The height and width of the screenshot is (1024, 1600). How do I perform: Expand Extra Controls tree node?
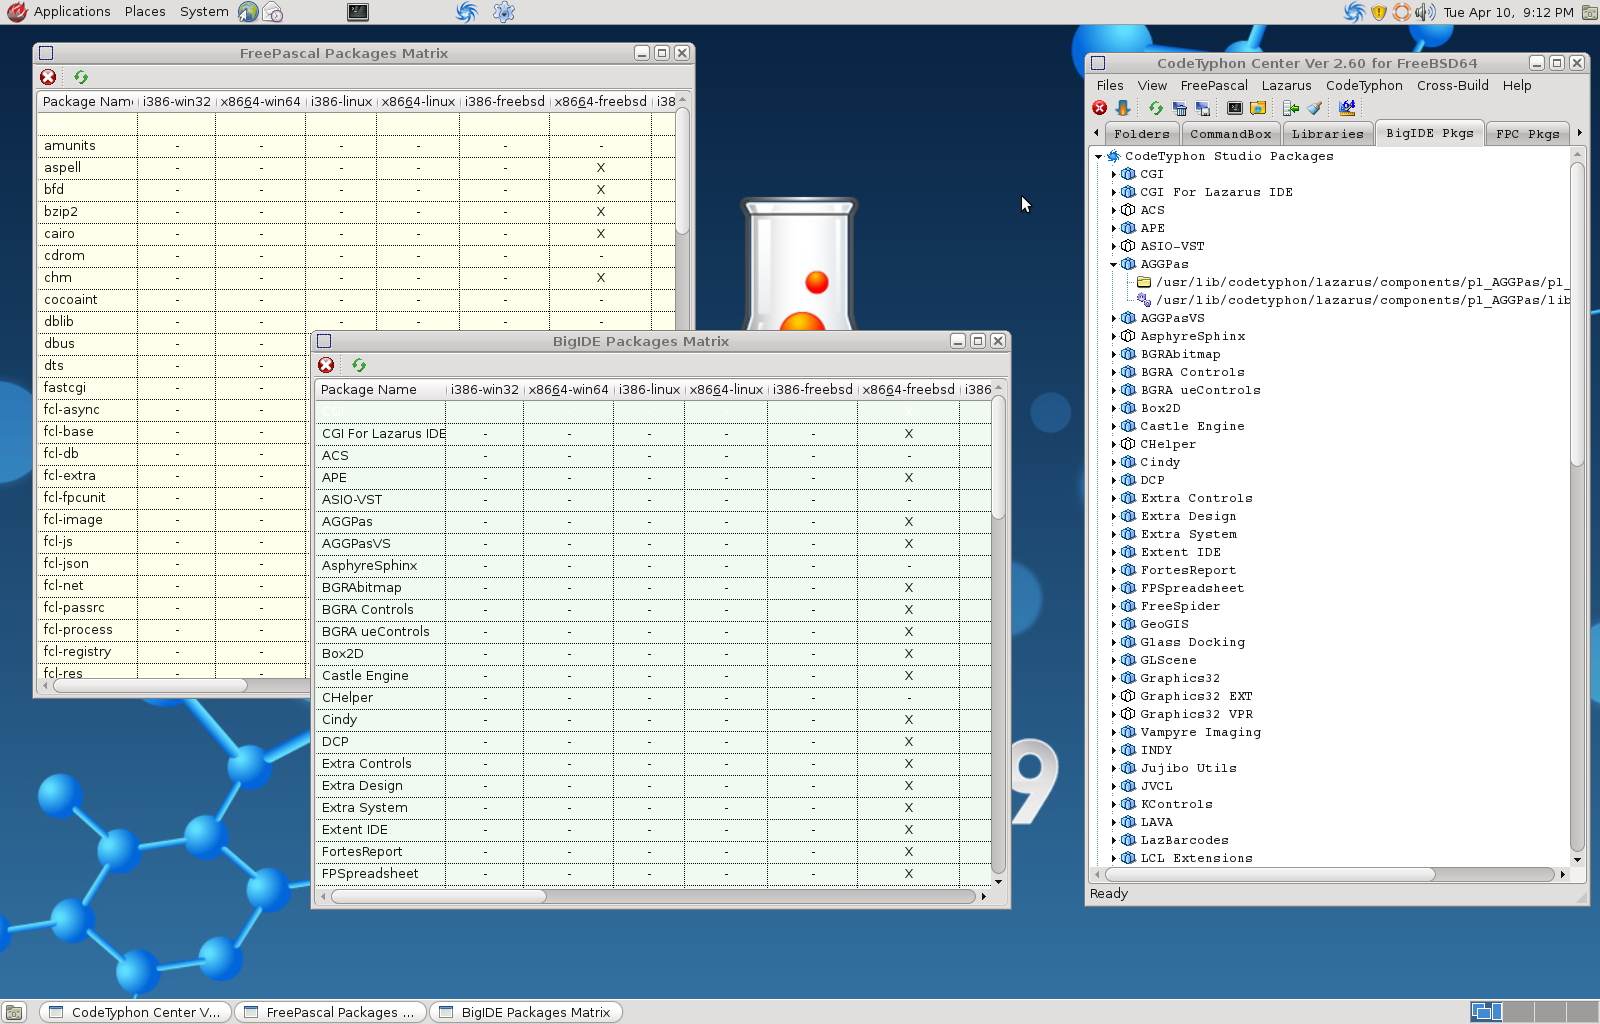click(1113, 498)
